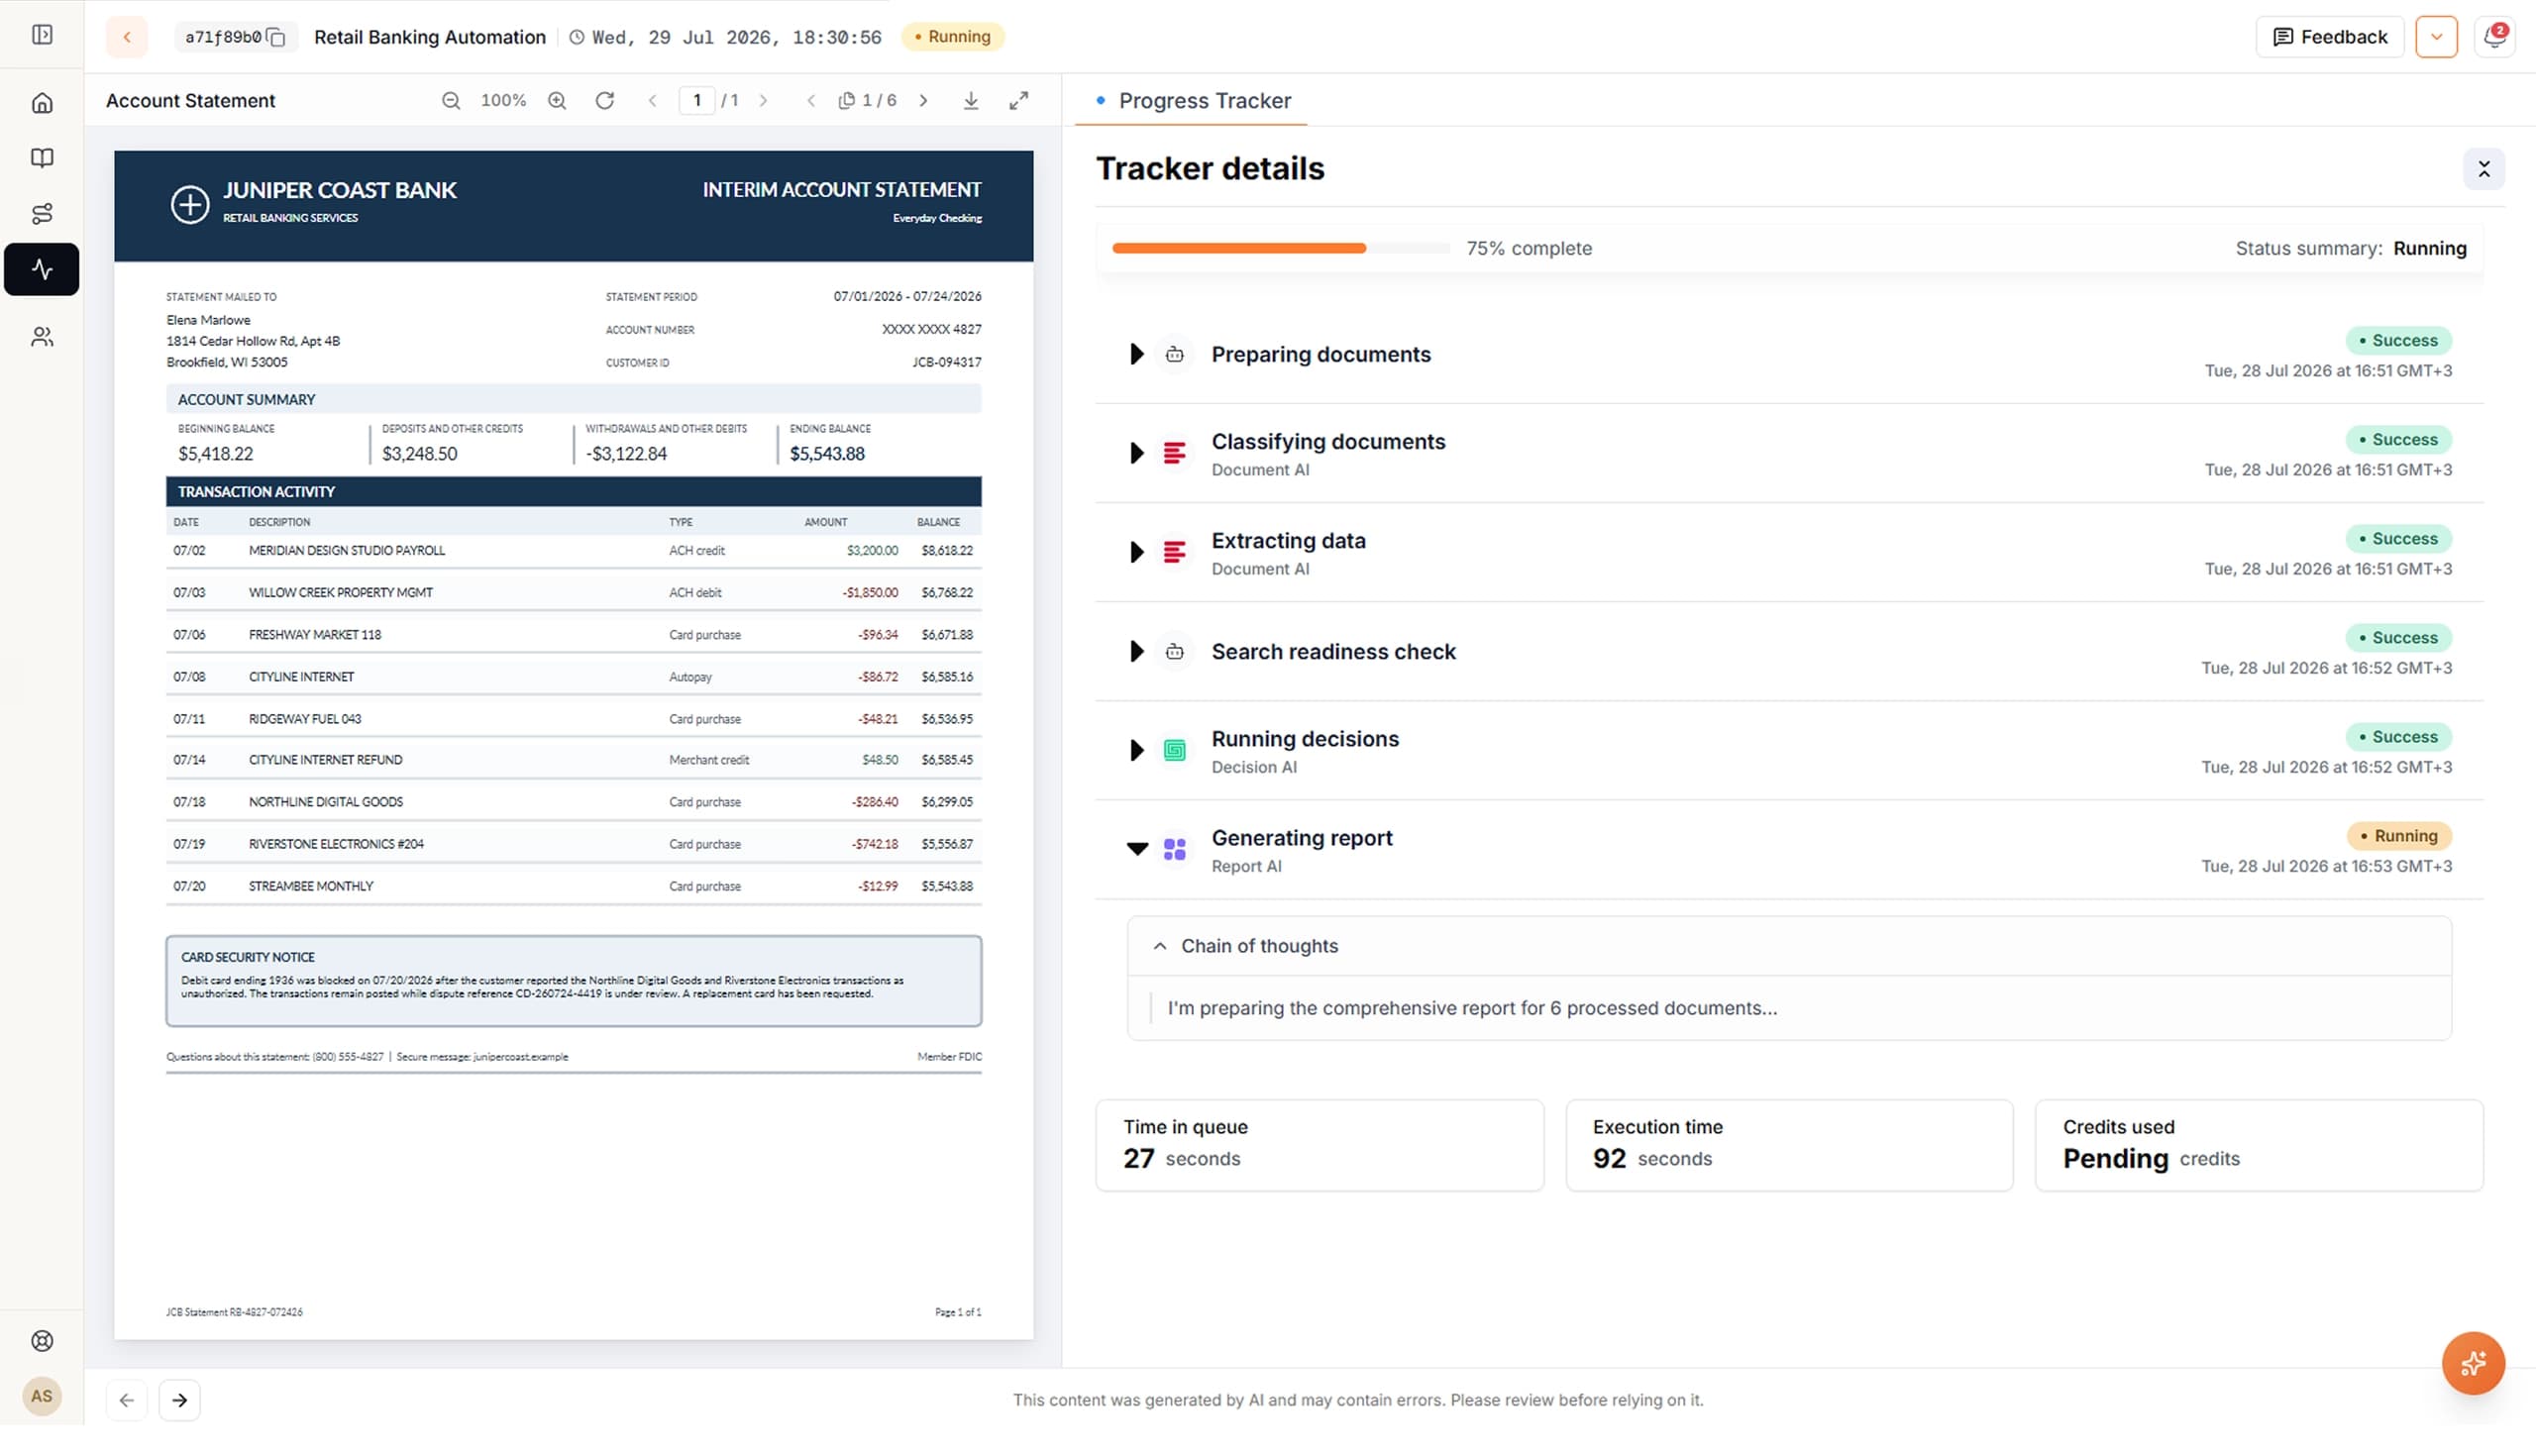Go to previous document in 1/6
The image size is (2536, 1456).
[x=811, y=100]
